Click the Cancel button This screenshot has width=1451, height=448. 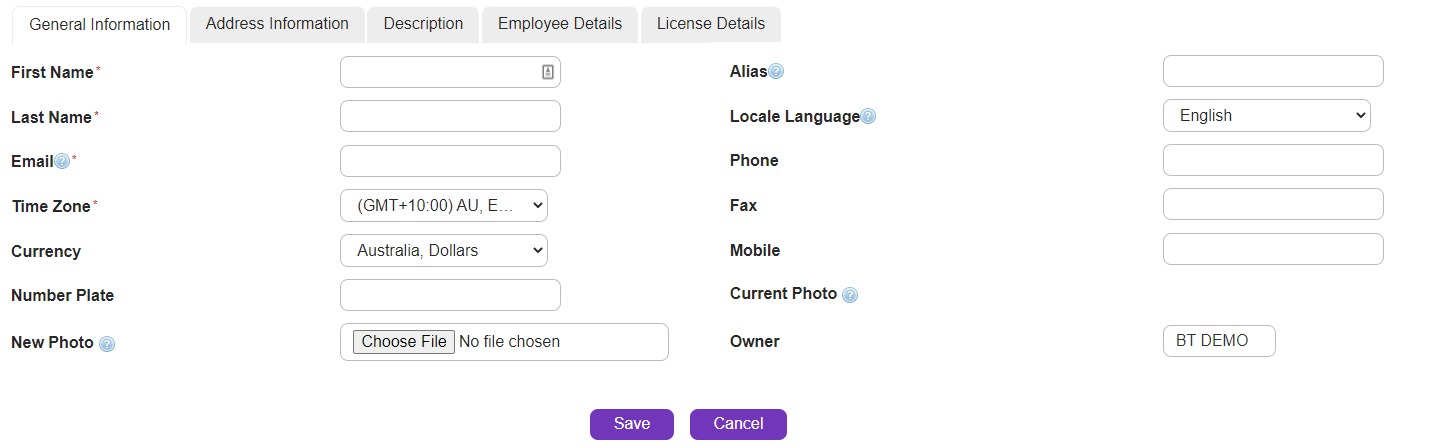(738, 424)
